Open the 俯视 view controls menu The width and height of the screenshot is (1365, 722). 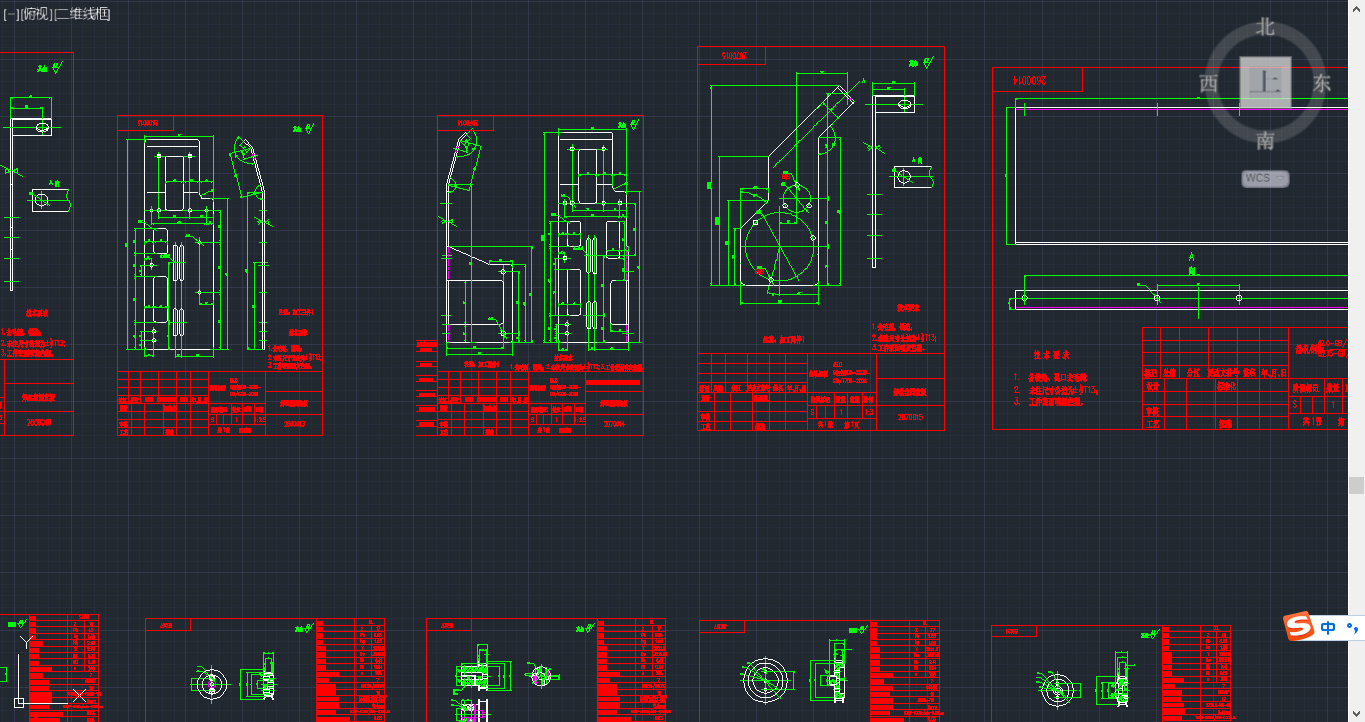[x=35, y=14]
